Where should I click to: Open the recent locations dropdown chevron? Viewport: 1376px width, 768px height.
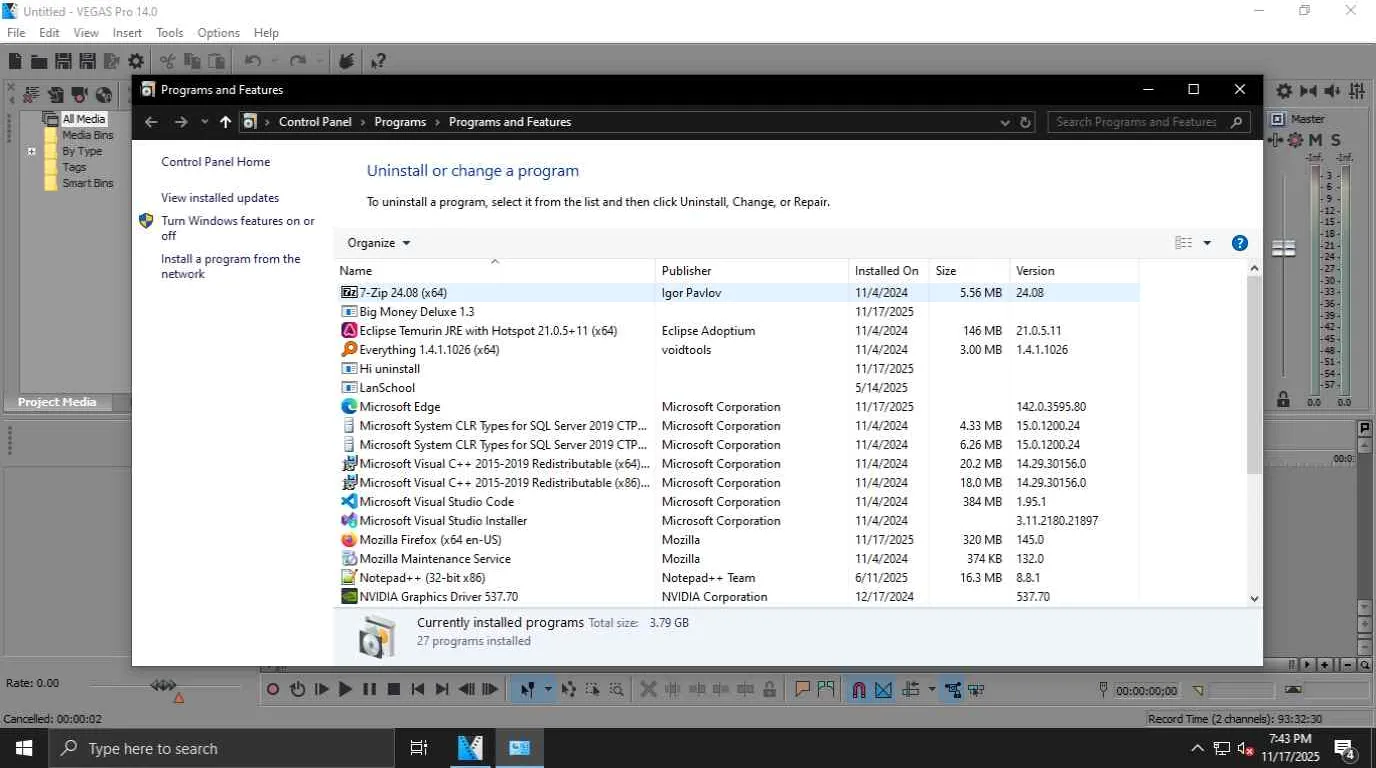(x=205, y=122)
